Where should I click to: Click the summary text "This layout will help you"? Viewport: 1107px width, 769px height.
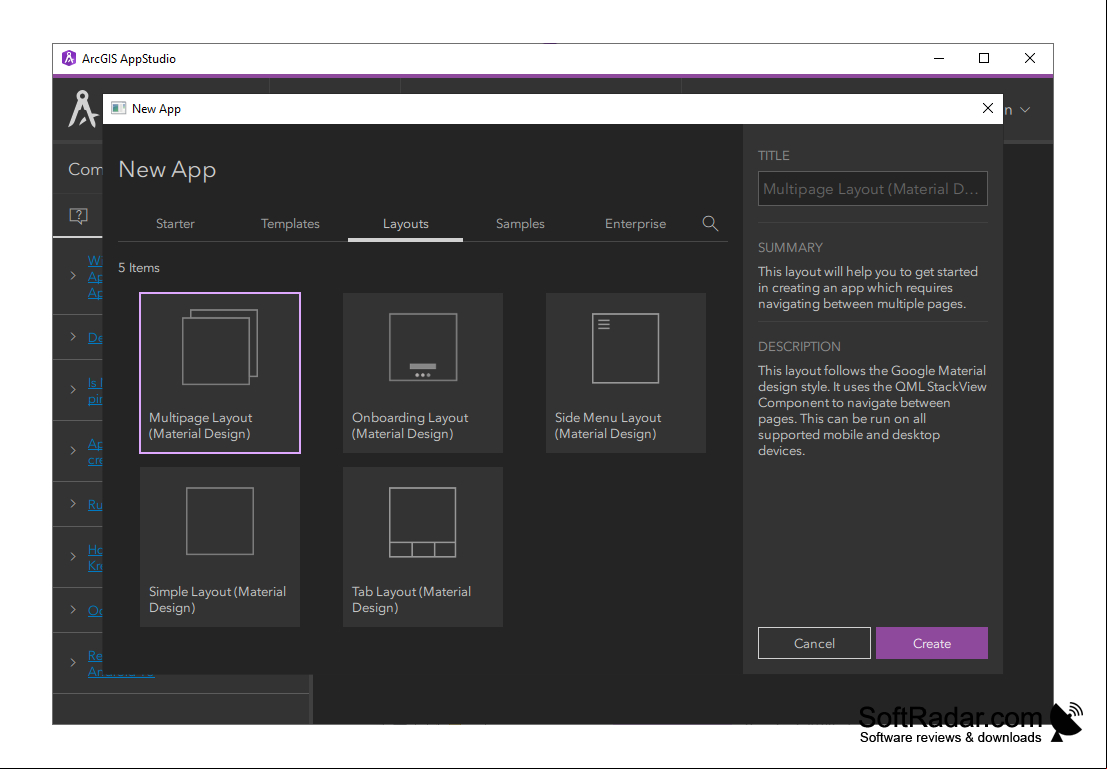click(868, 288)
